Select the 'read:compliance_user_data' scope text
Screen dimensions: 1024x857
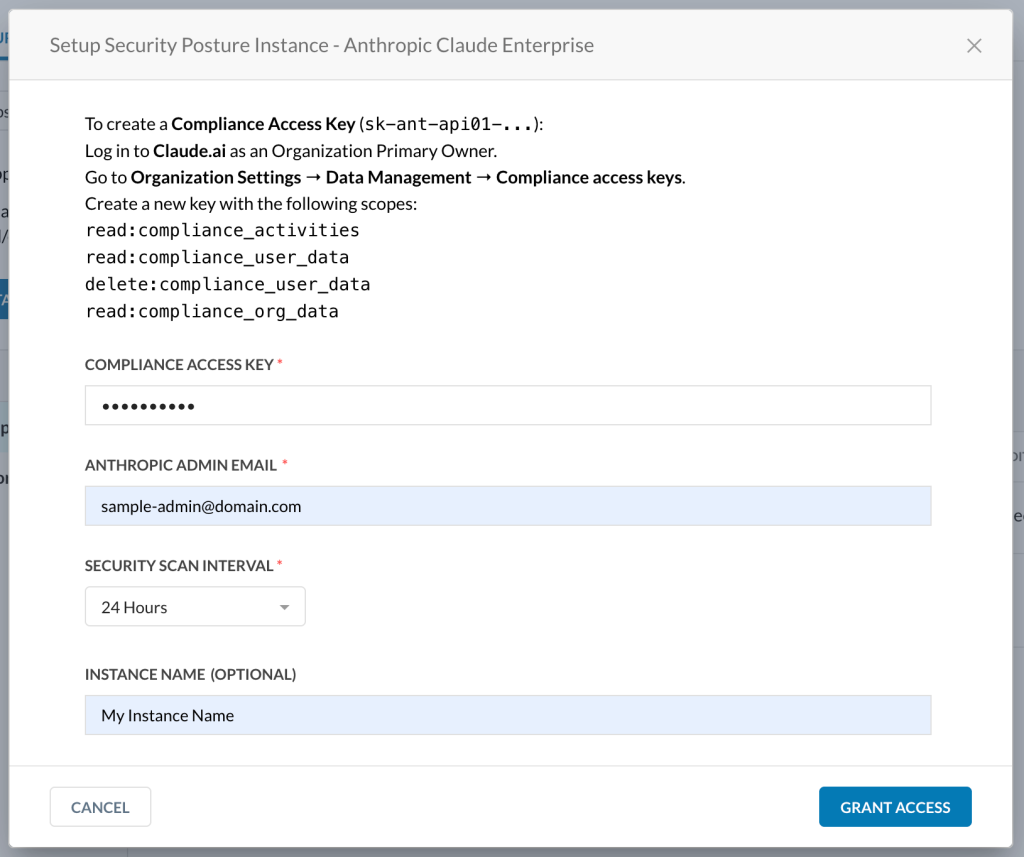(217, 257)
